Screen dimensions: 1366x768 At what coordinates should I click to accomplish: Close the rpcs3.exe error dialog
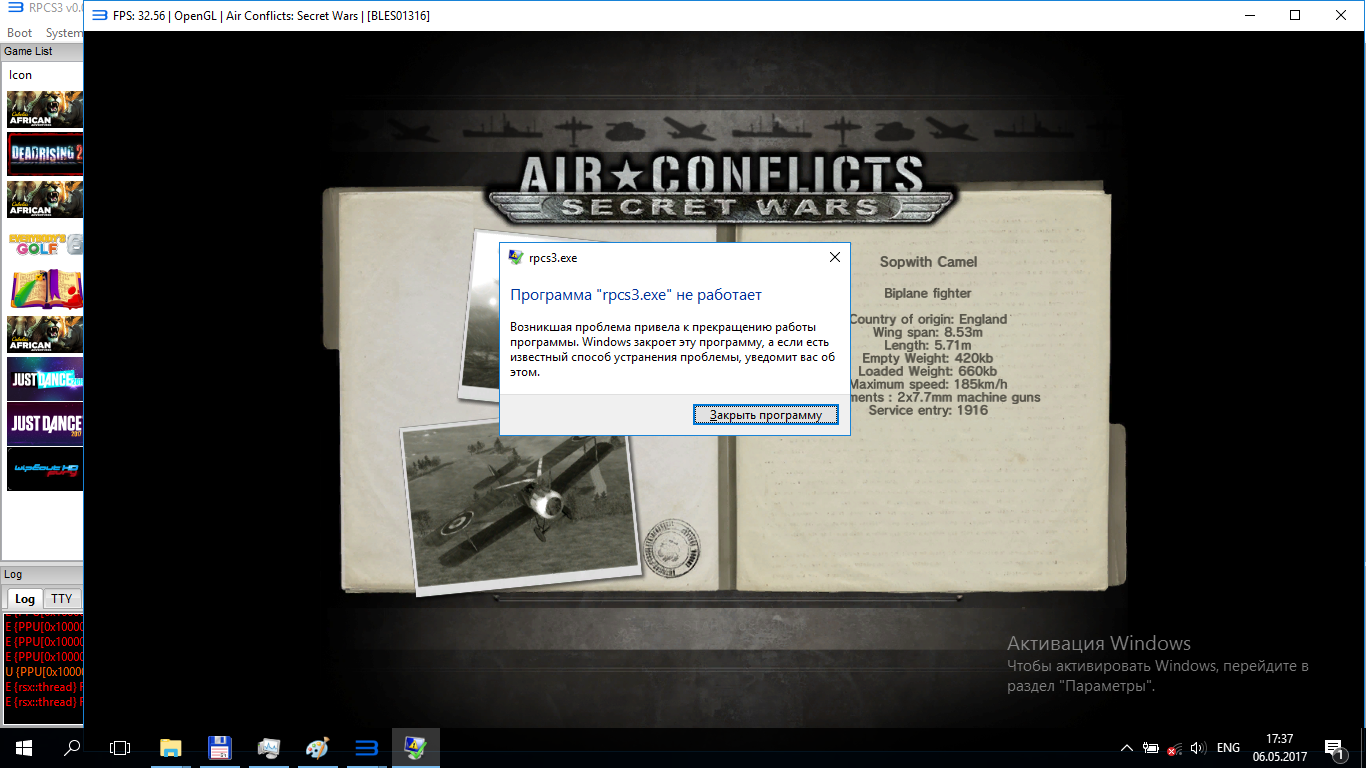835,257
